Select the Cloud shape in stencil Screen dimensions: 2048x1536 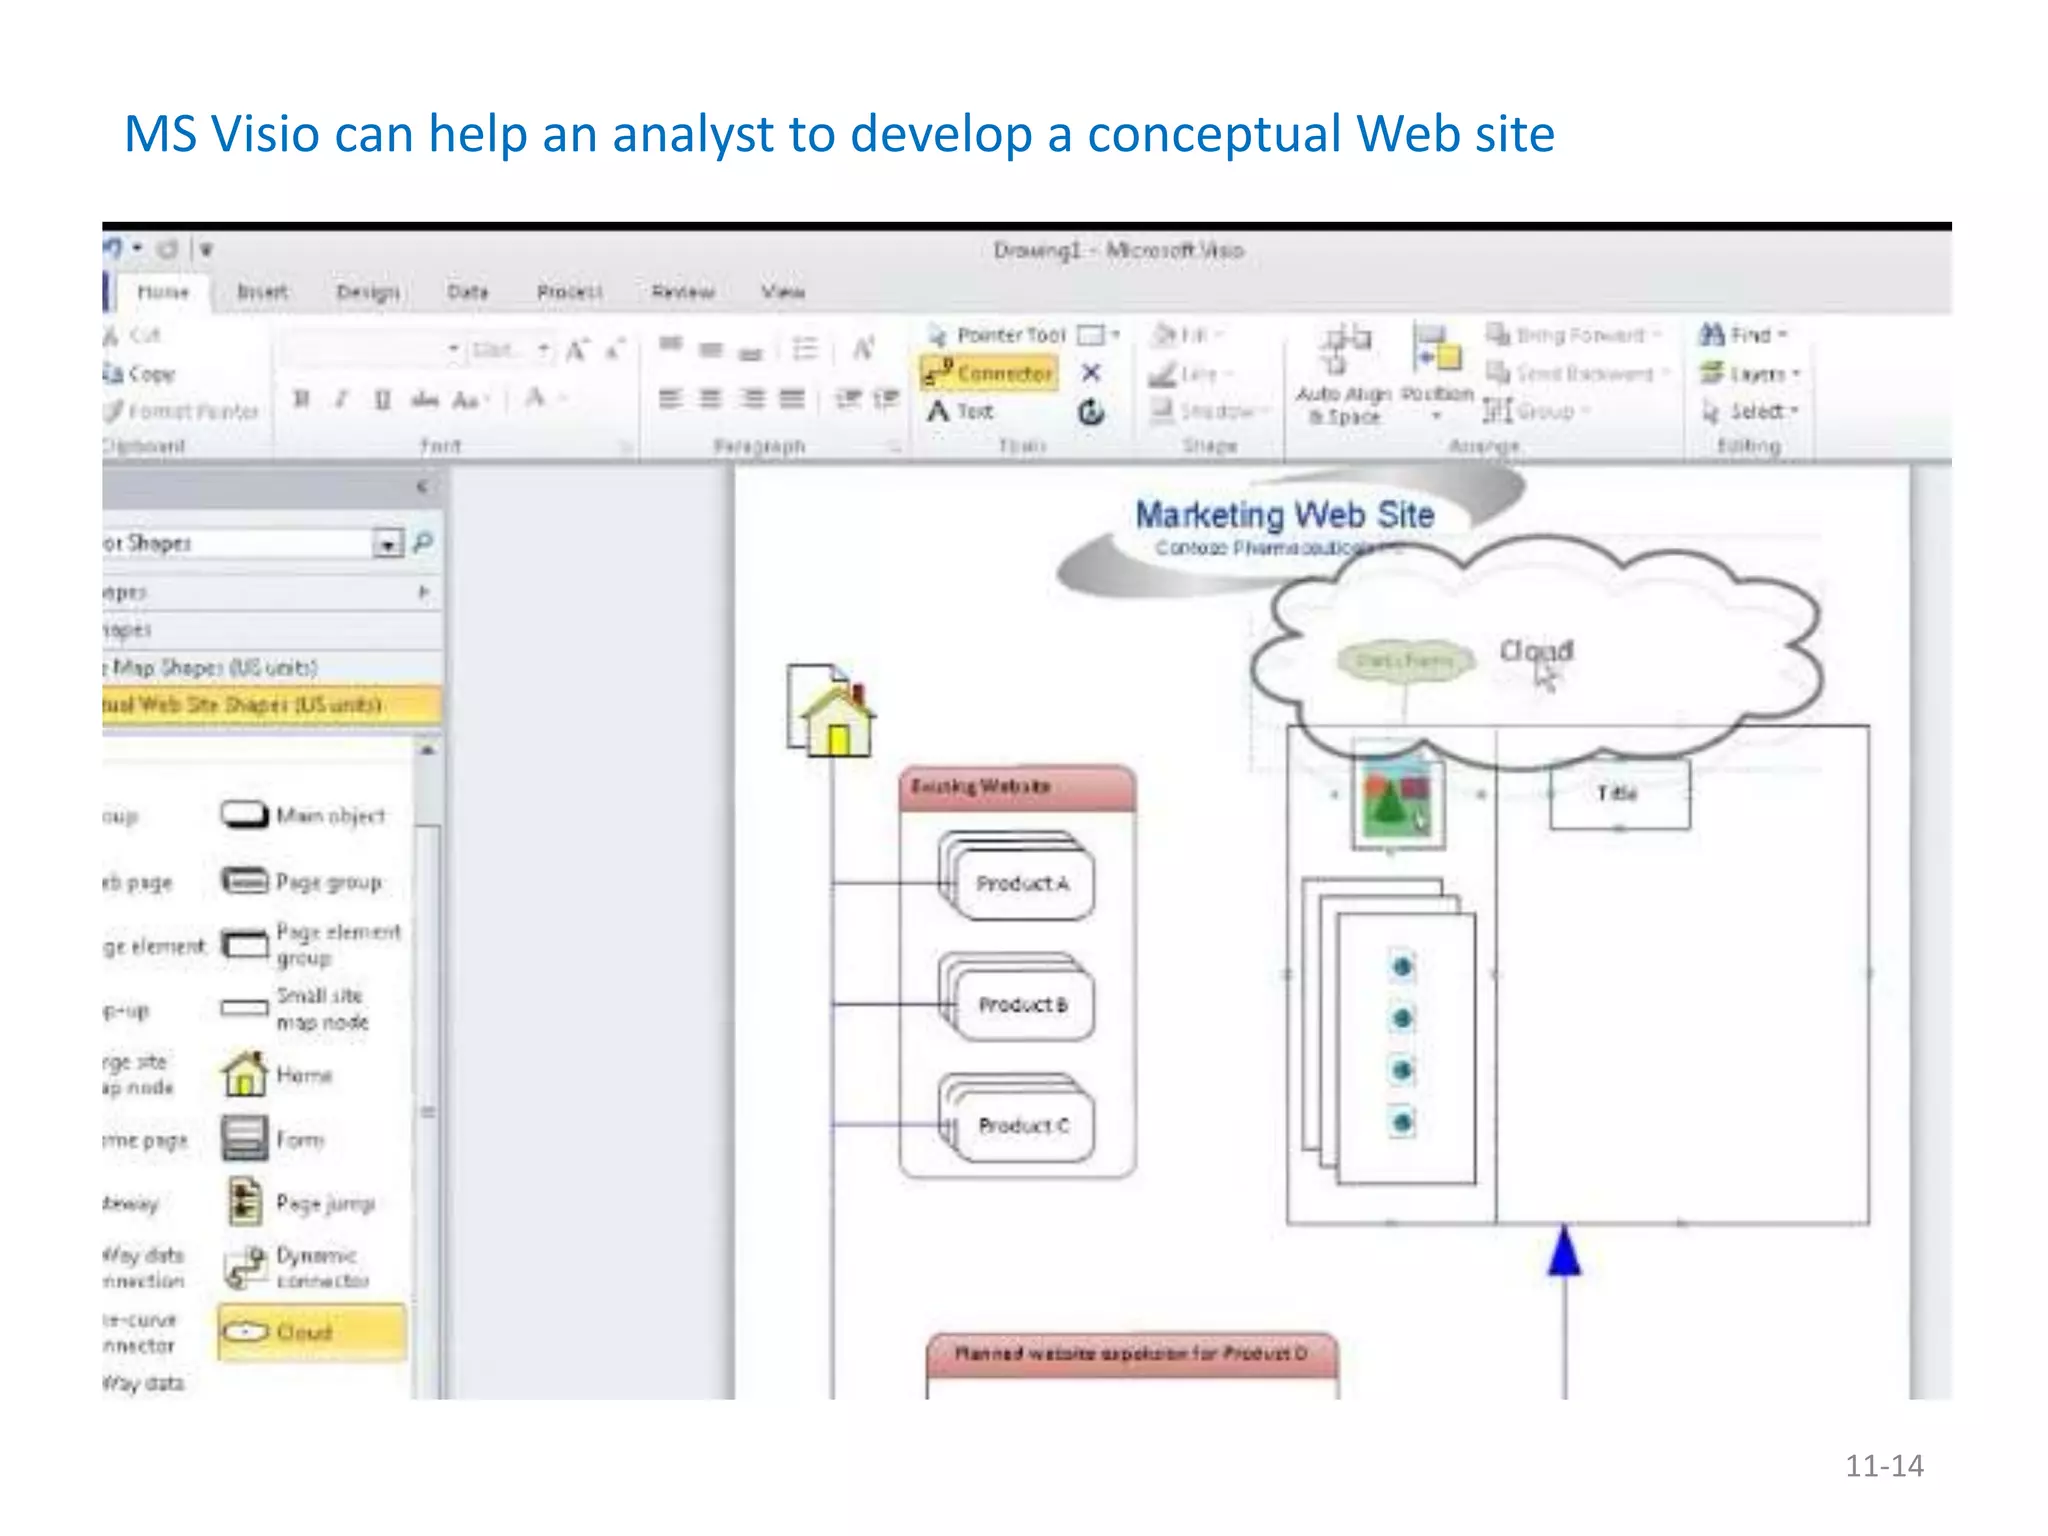coord(312,1332)
